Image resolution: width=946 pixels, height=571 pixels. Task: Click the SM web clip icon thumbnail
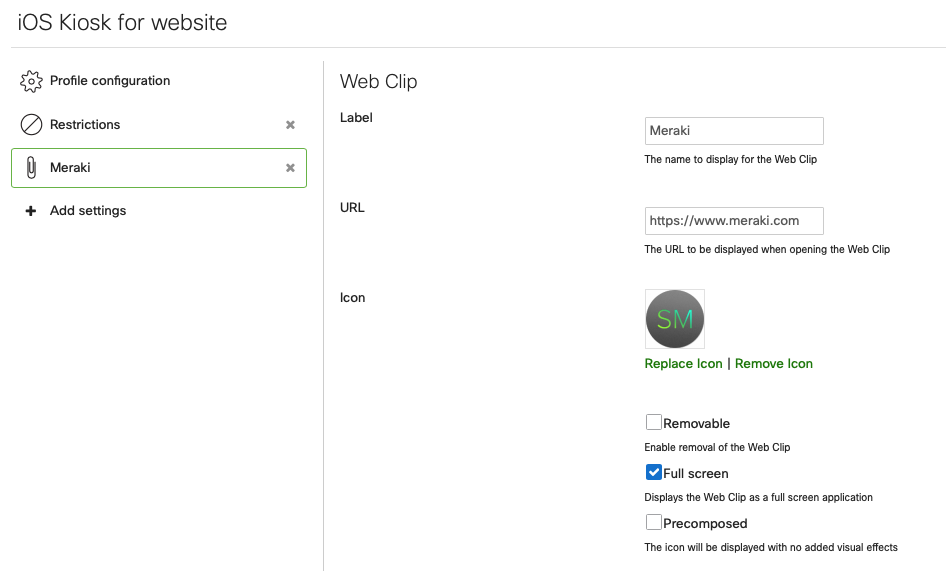point(675,319)
